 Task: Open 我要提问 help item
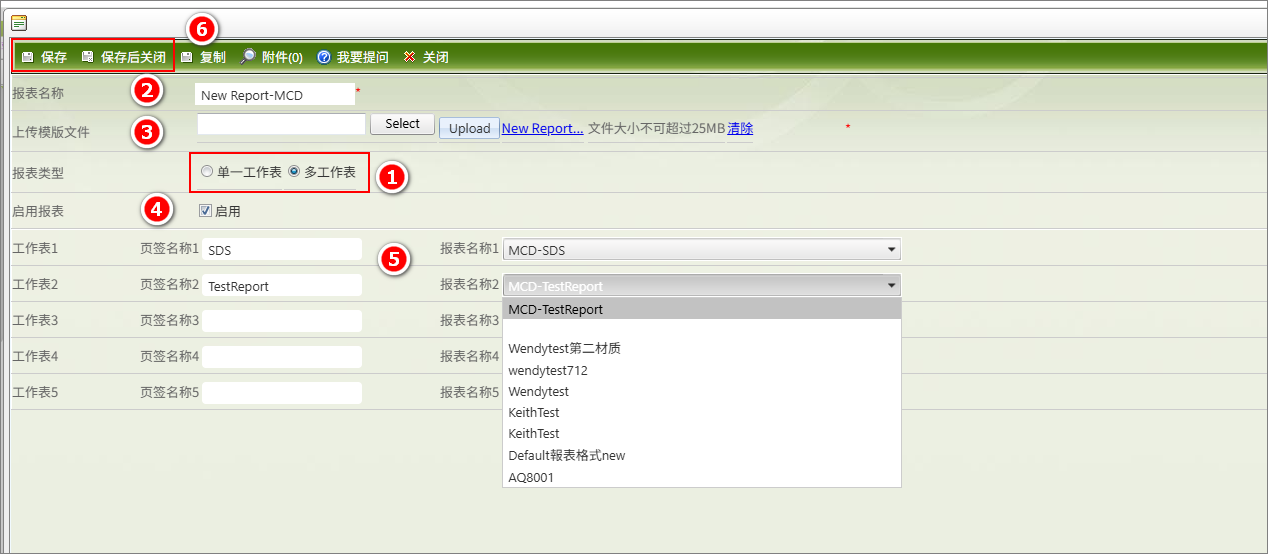coord(363,57)
